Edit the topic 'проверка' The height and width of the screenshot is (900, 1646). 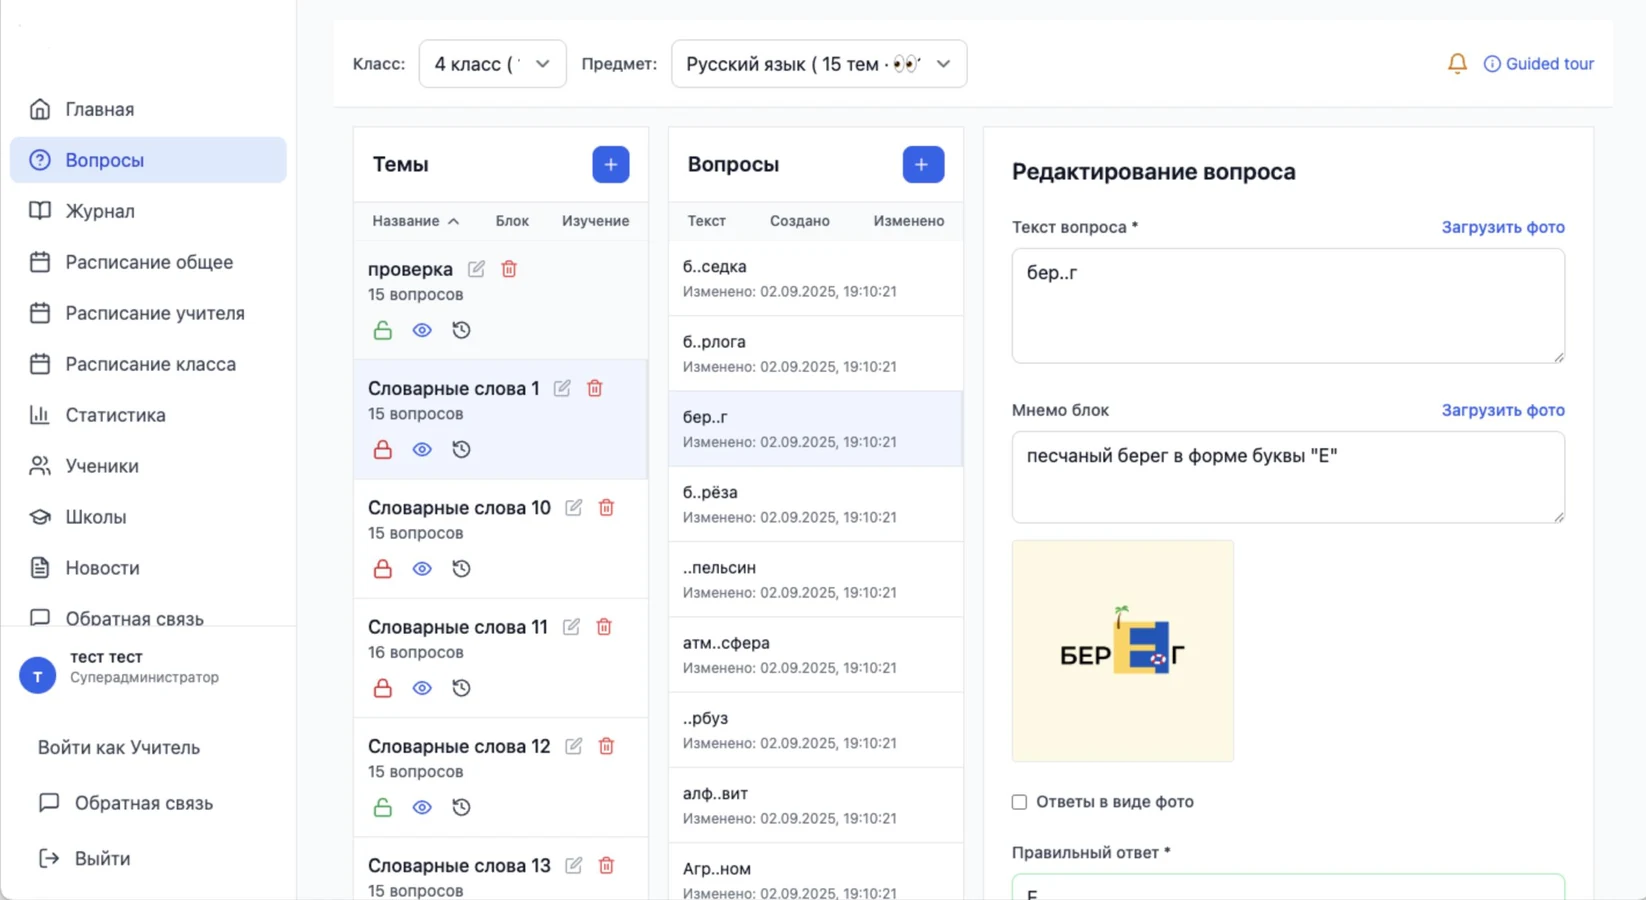(x=476, y=269)
